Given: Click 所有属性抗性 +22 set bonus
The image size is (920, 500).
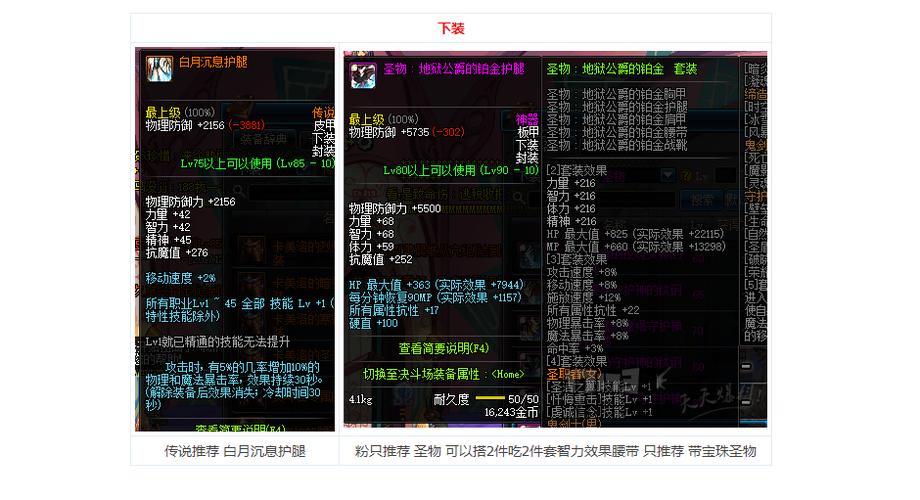Looking at the screenshot, I should [593, 310].
